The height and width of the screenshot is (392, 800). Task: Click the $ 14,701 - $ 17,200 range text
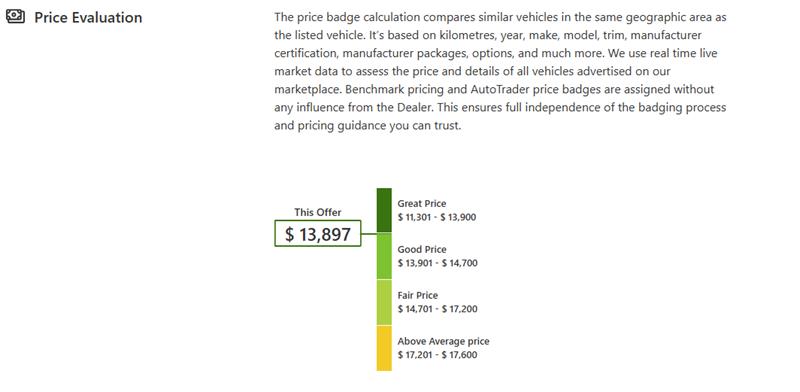[x=438, y=309]
